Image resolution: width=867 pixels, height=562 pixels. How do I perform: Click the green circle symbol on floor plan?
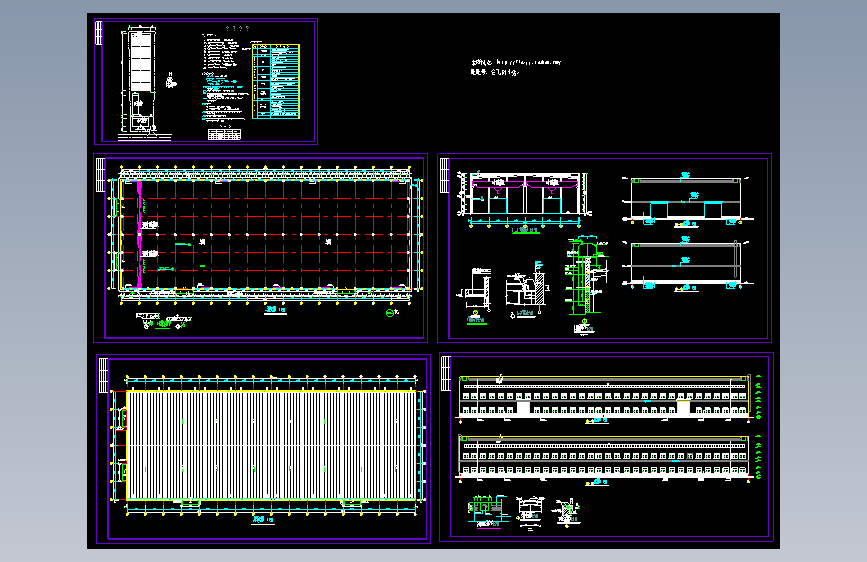coord(390,313)
